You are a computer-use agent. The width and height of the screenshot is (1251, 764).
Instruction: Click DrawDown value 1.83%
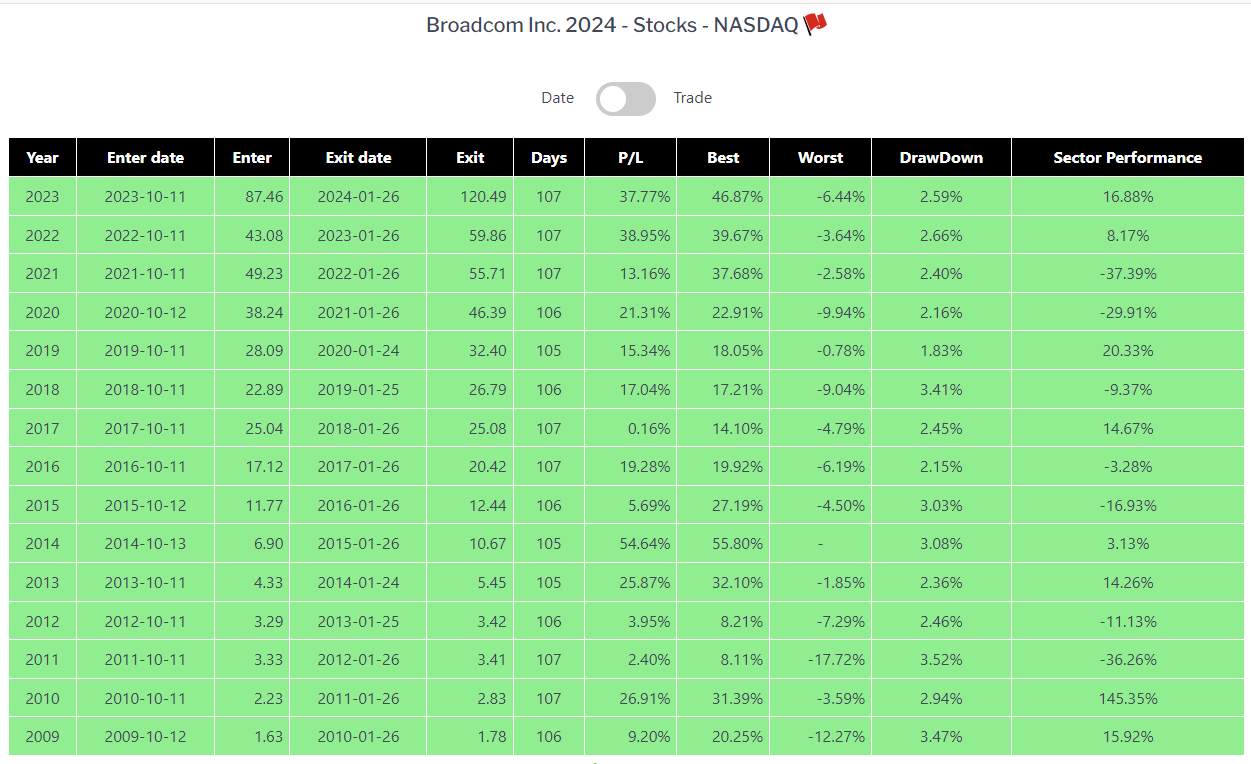[941, 351]
